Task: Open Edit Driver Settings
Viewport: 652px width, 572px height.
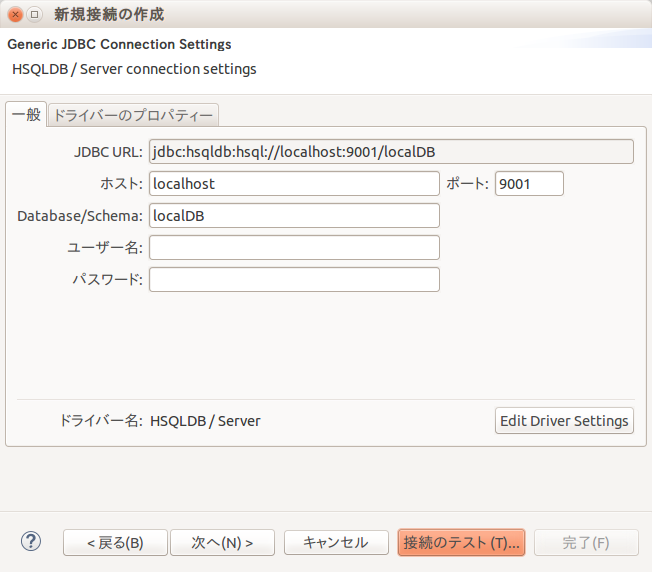Action: pyautogui.click(x=564, y=421)
